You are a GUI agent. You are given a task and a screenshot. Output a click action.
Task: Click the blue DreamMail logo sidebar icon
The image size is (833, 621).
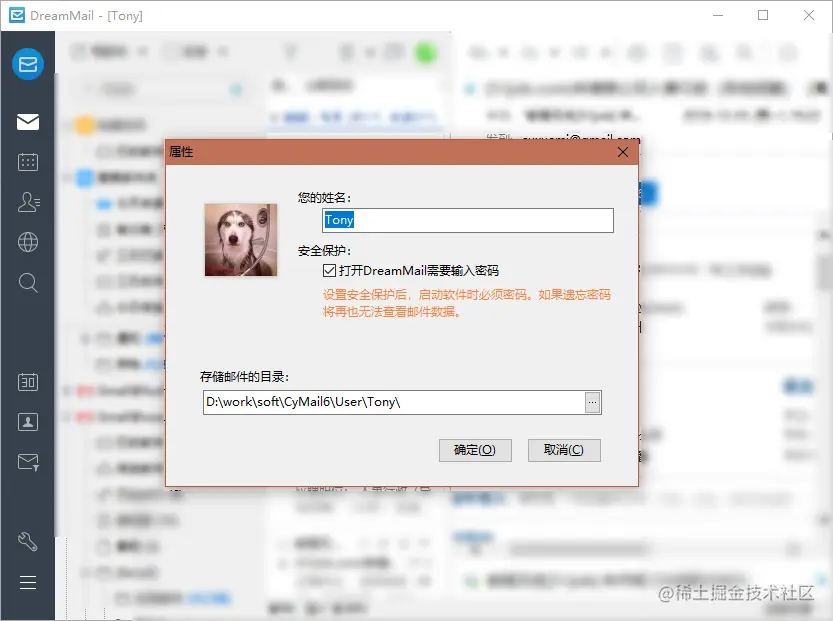(x=28, y=64)
